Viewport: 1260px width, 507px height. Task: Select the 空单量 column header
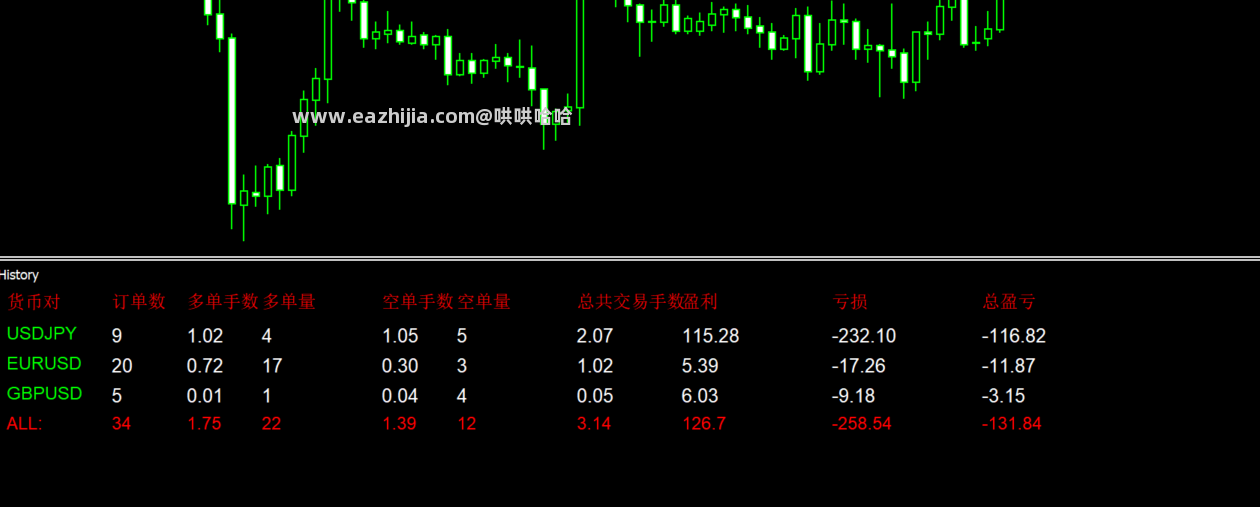(484, 301)
